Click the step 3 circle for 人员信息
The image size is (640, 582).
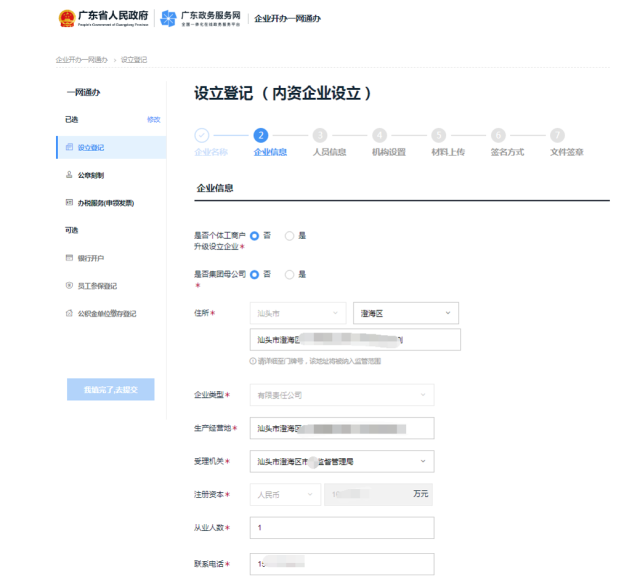(x=320, y=135)
